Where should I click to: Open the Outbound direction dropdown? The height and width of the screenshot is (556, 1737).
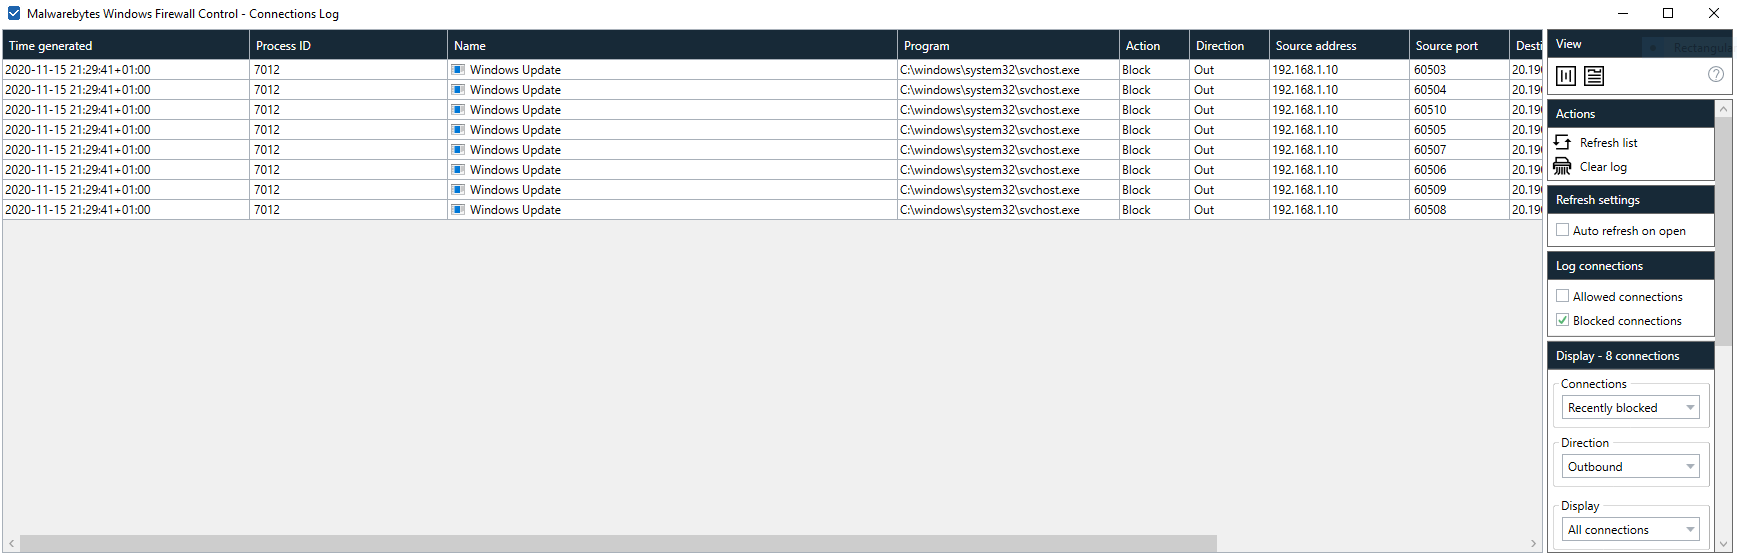pyautogui.click(x=1630, y=467)
